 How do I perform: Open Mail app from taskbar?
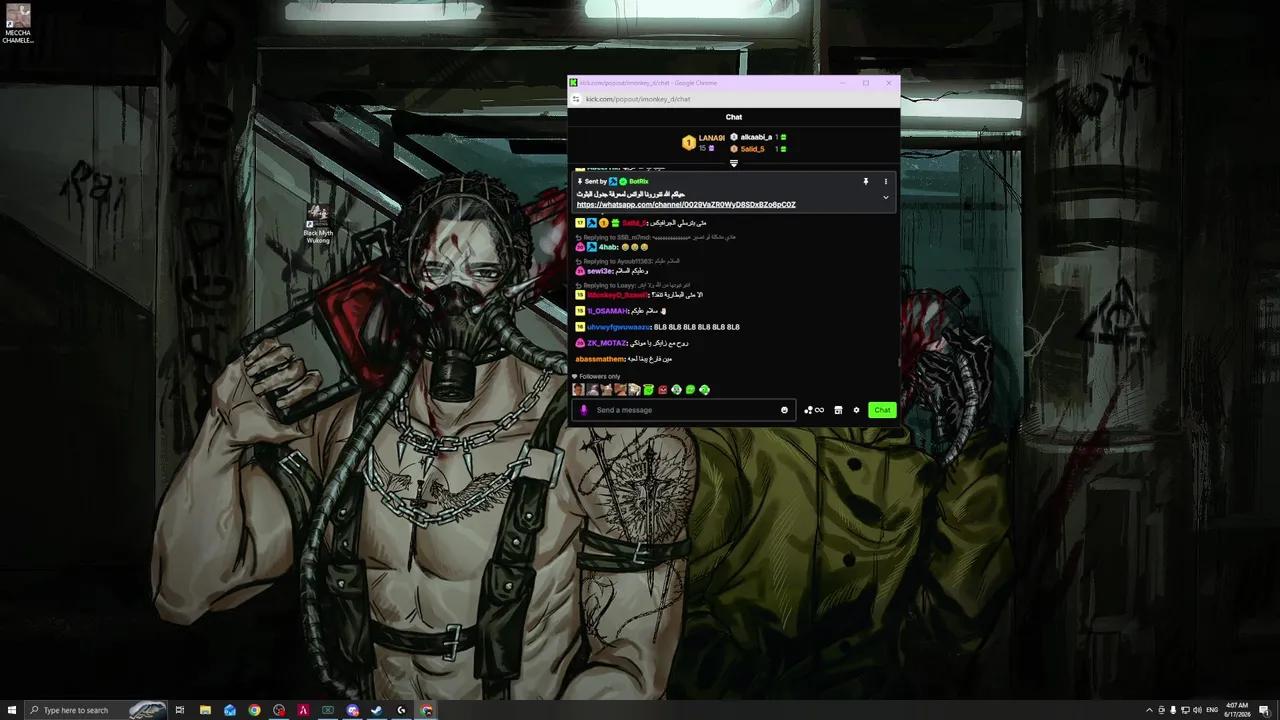click(230, 710)
